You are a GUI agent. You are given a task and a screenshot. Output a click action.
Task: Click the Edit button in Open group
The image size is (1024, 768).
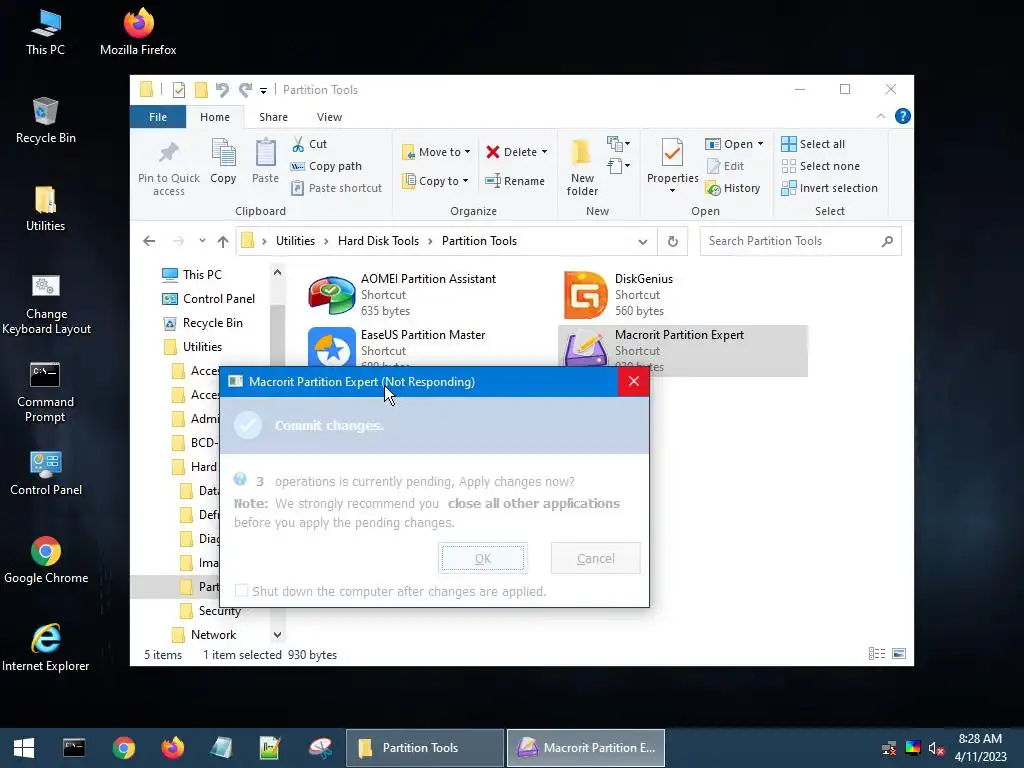click(725, 166)
